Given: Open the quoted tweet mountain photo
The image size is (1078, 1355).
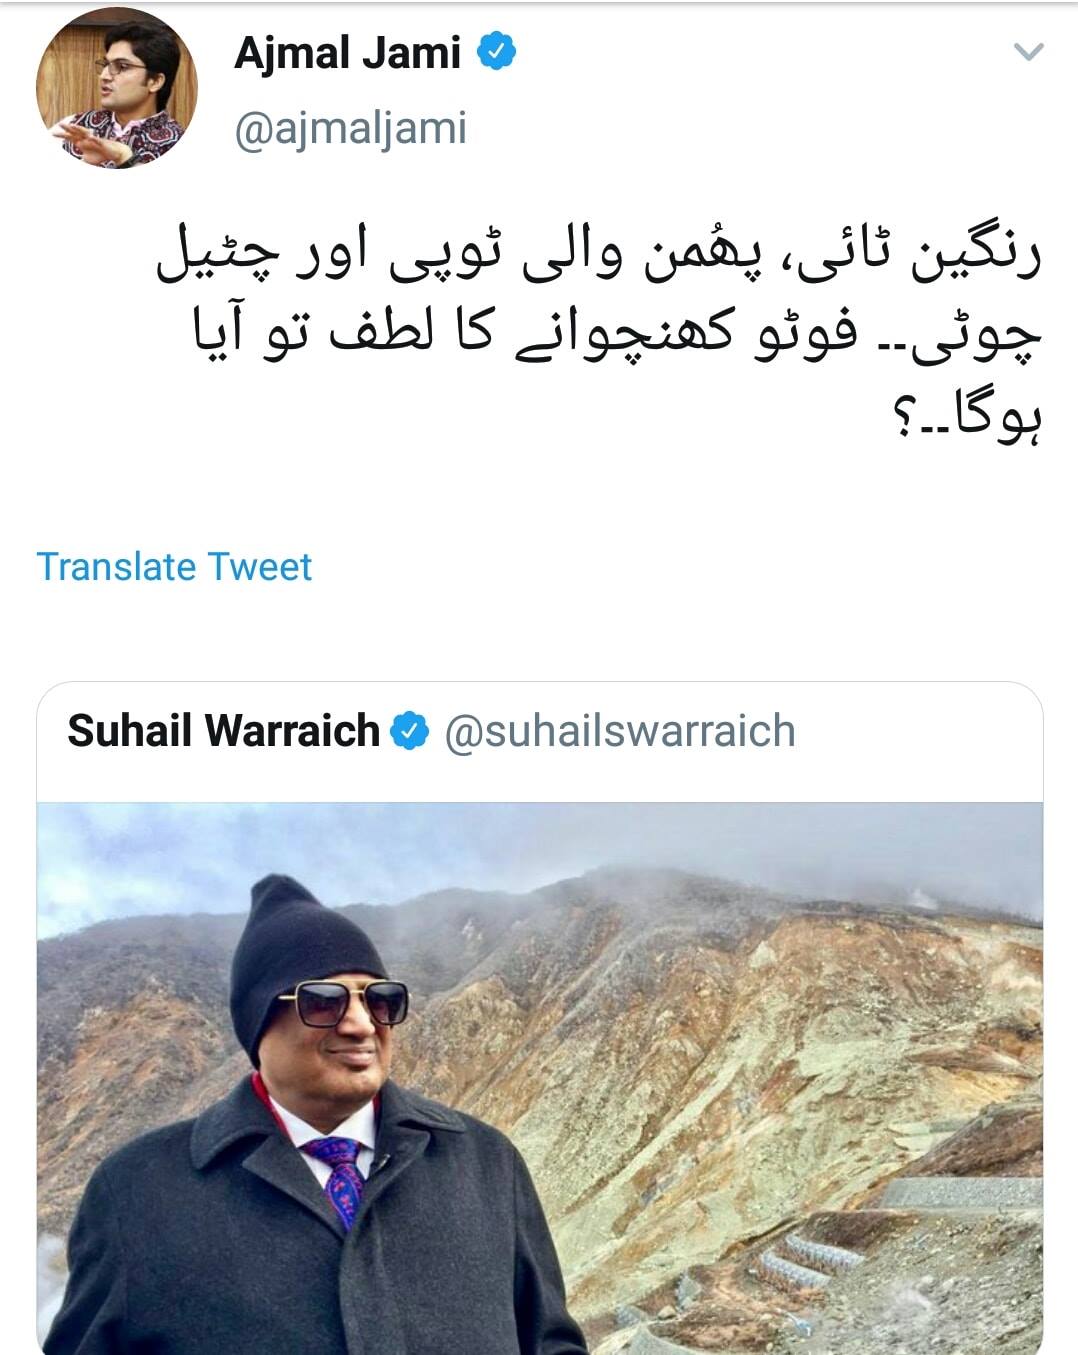Looking at the screenshot, I should click(540, 1078).
